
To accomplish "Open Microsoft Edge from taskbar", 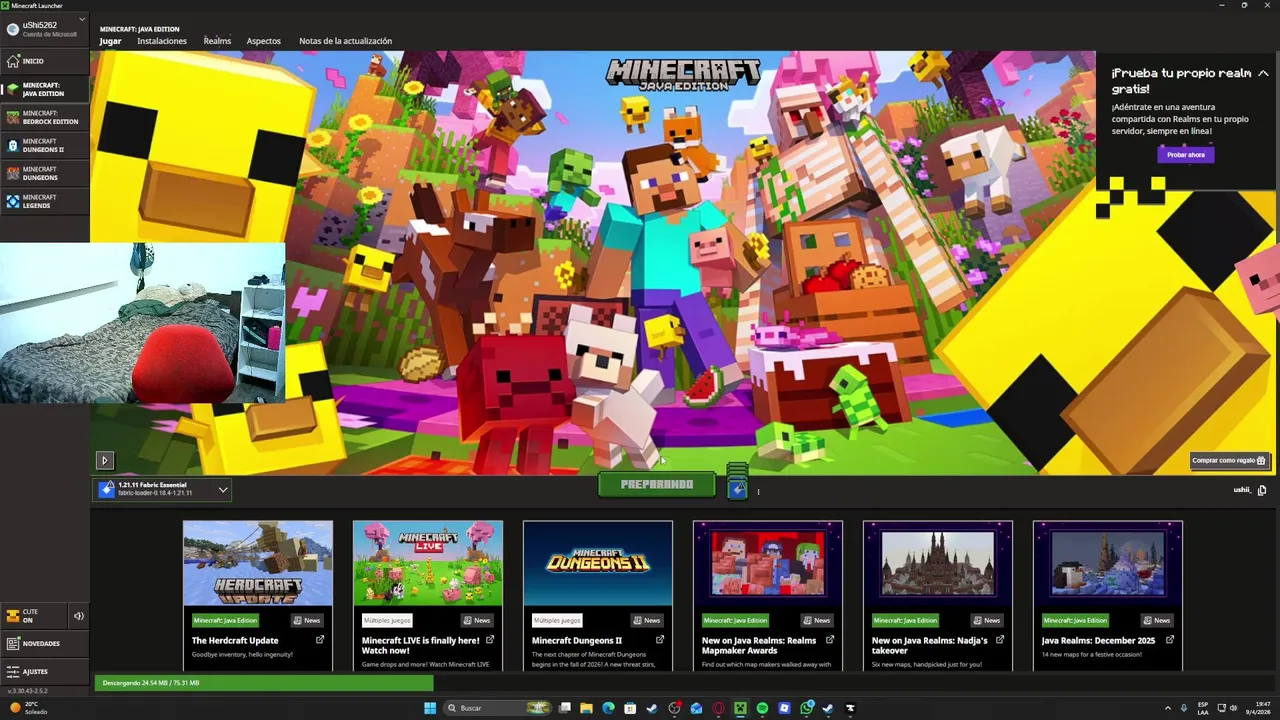I will [x=608, y=708].
